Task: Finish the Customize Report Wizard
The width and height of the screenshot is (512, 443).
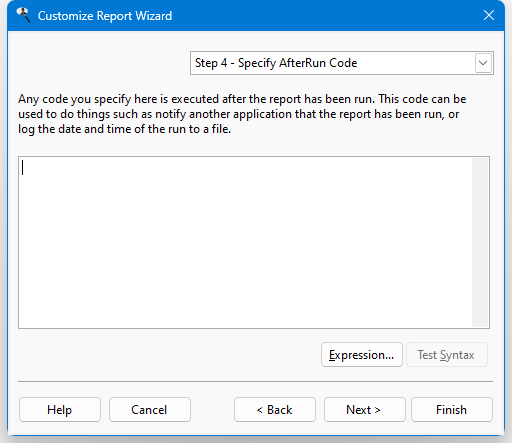Action: point(452,409)
